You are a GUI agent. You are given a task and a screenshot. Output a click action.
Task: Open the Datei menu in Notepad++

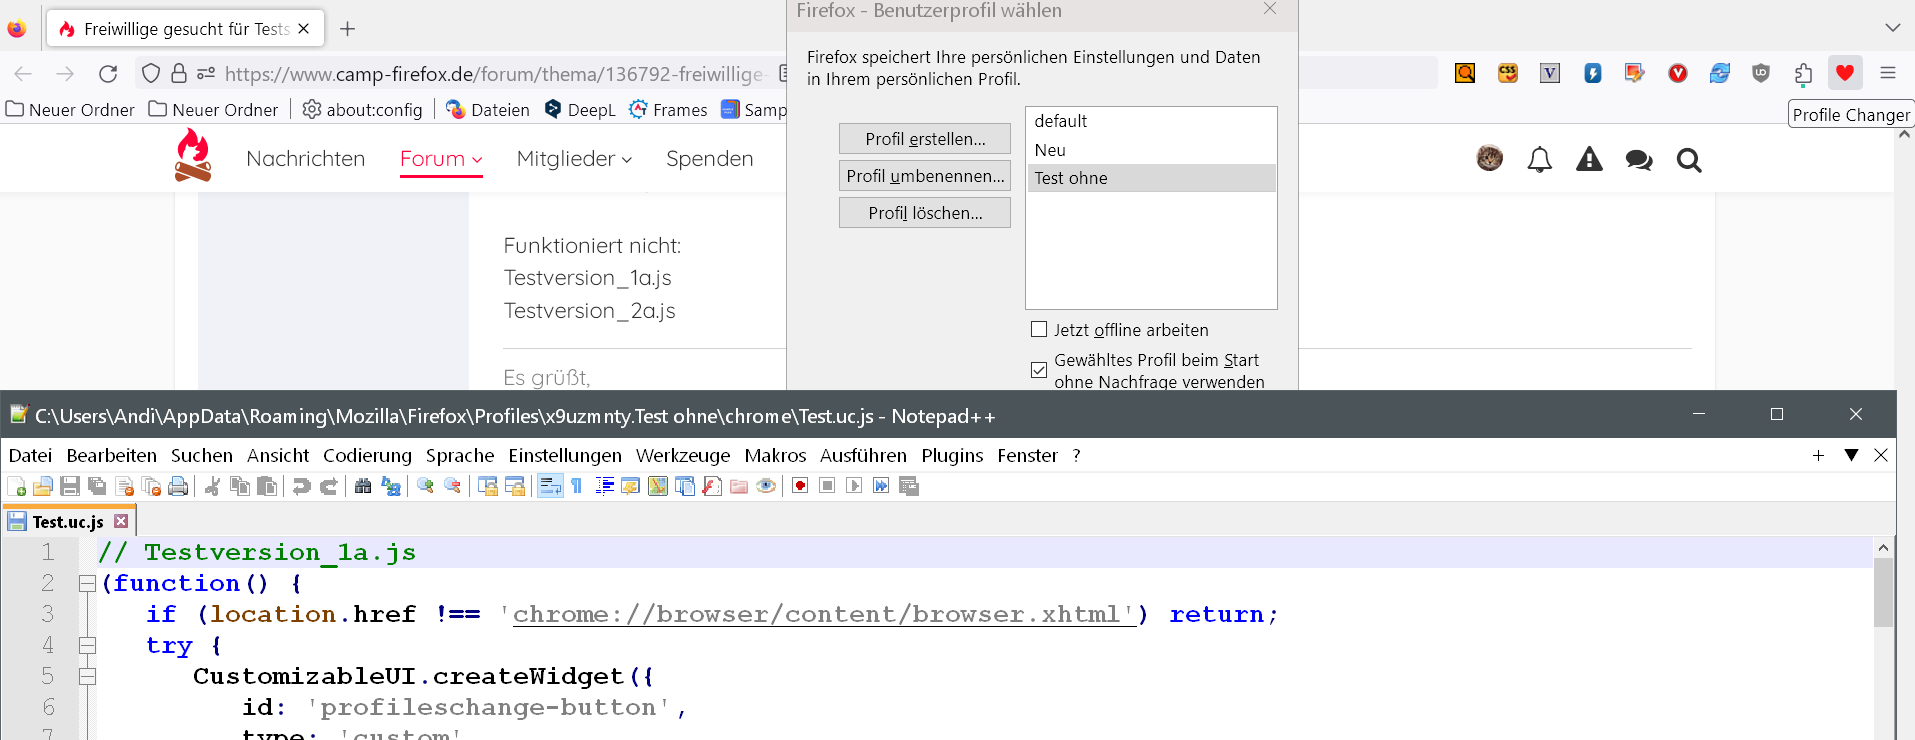point(30,455)
